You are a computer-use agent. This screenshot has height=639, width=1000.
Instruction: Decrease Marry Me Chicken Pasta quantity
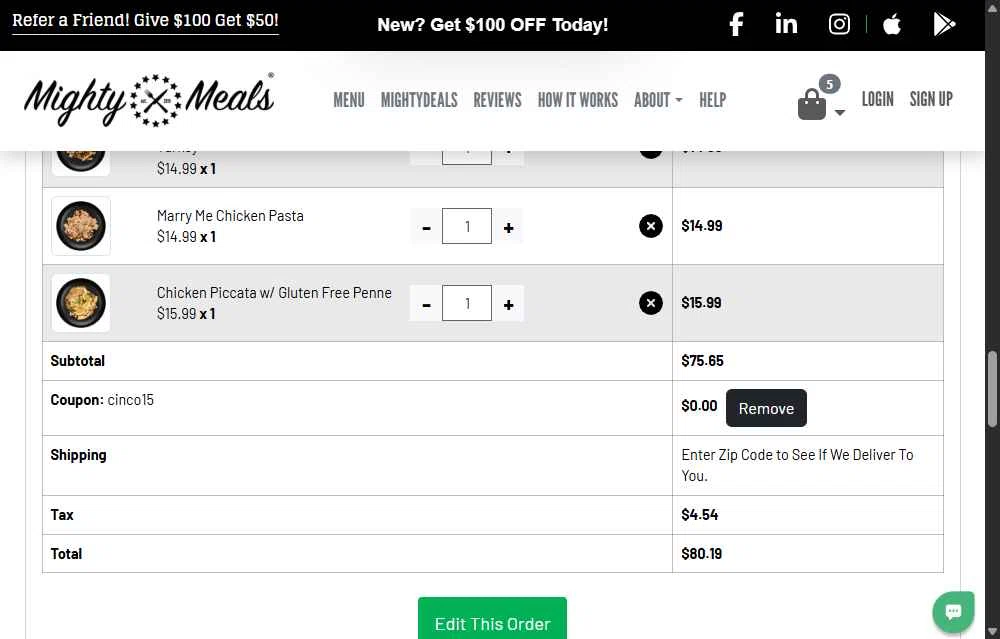(x=426, y=227)
